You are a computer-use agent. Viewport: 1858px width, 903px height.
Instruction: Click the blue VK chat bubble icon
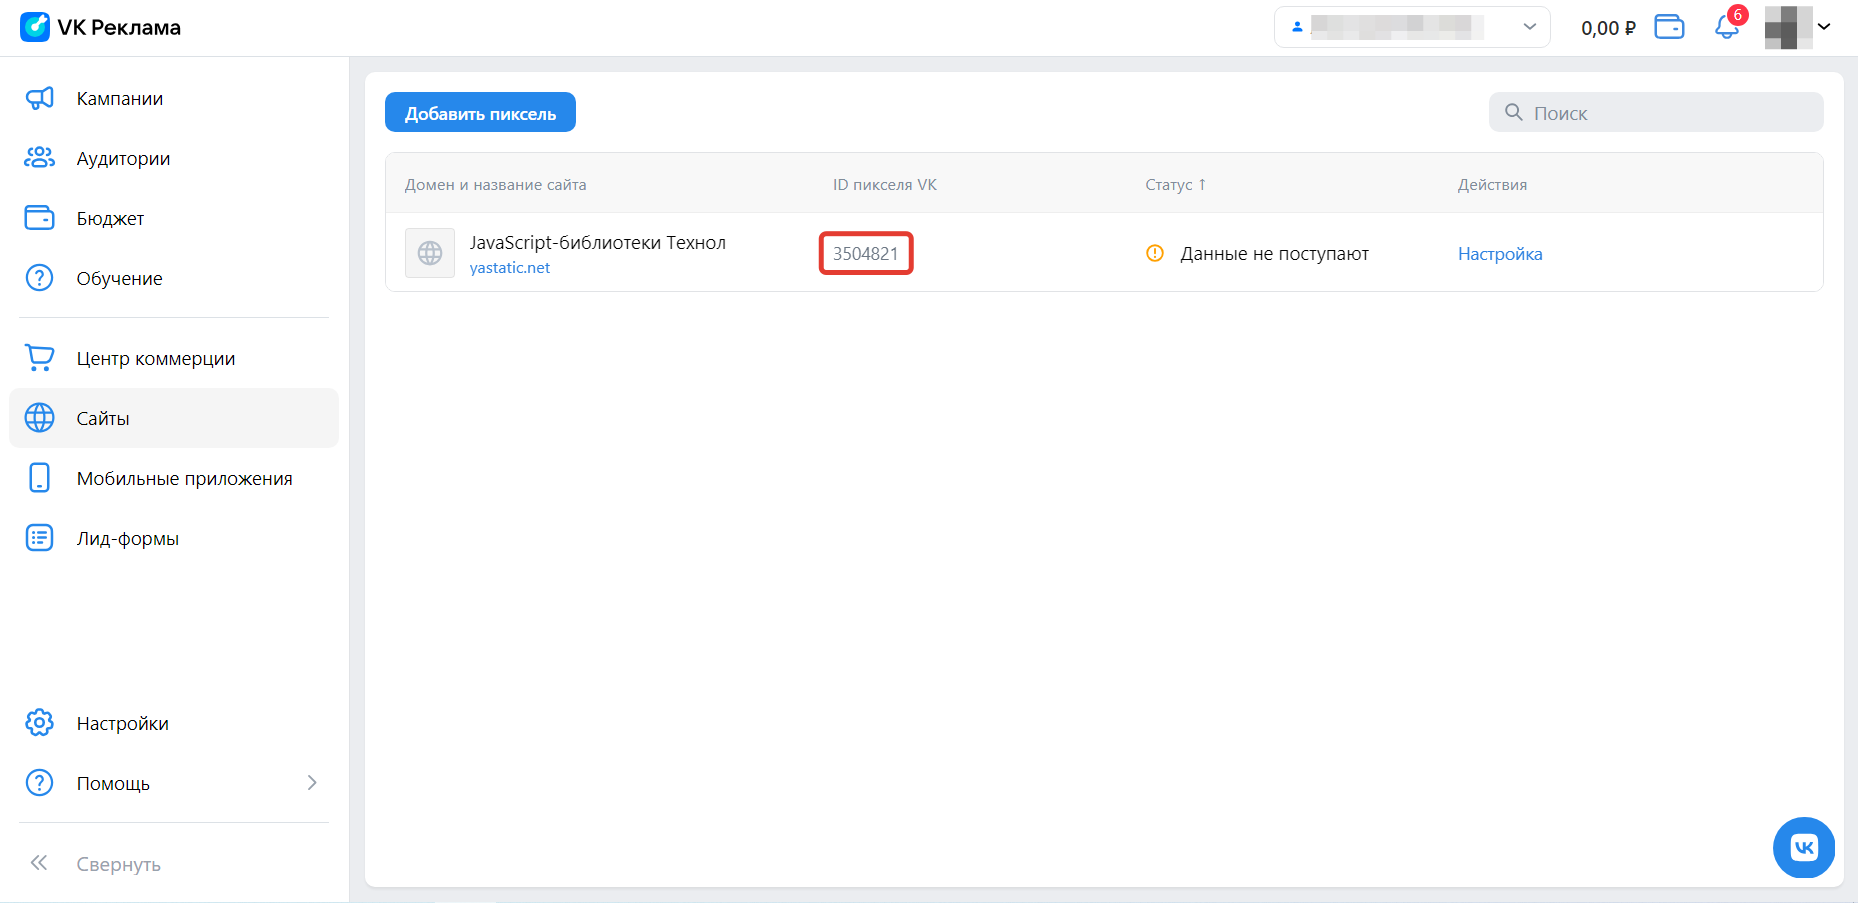click(x=1803, y=848)
